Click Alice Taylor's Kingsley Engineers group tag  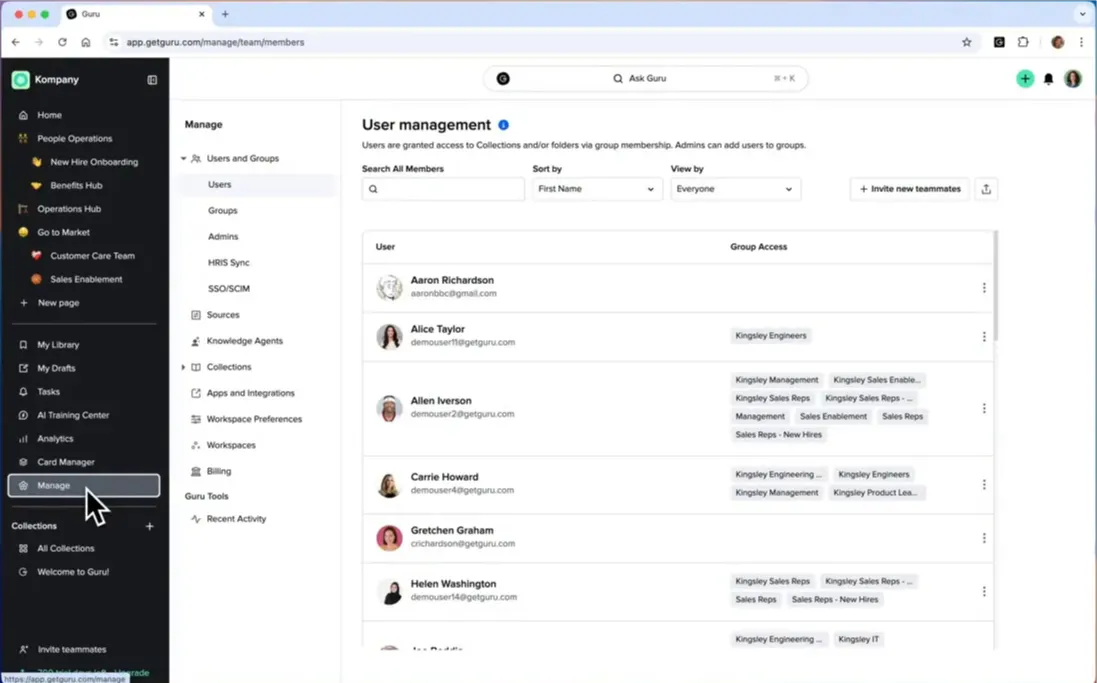pyautogui.click(x=770, y=336)
